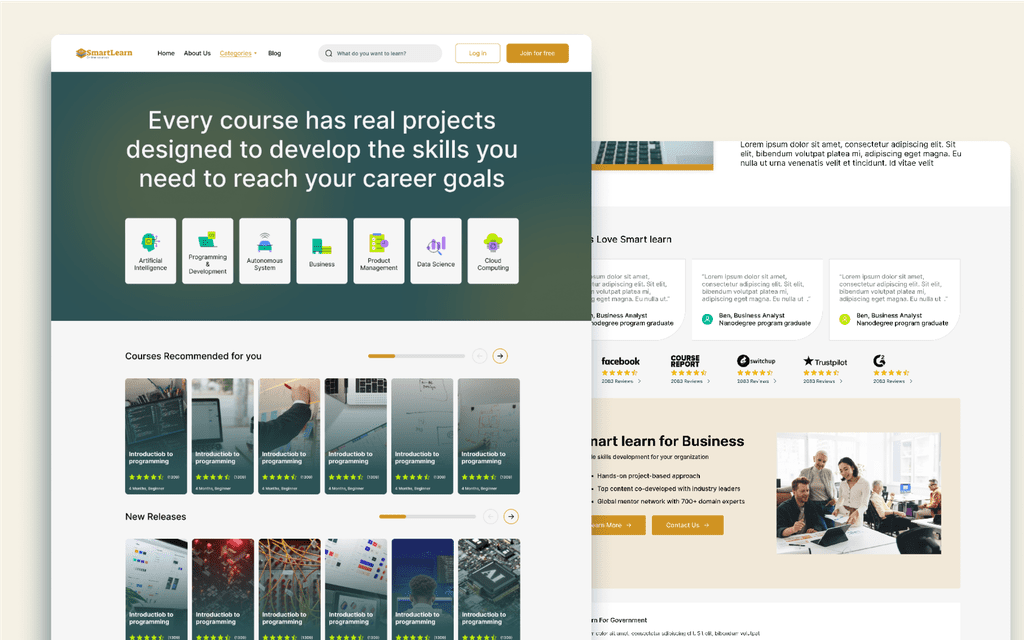Screen dimensions: 1024x640
Task: Open course card with orange network cables
Action: click(289, 589)
